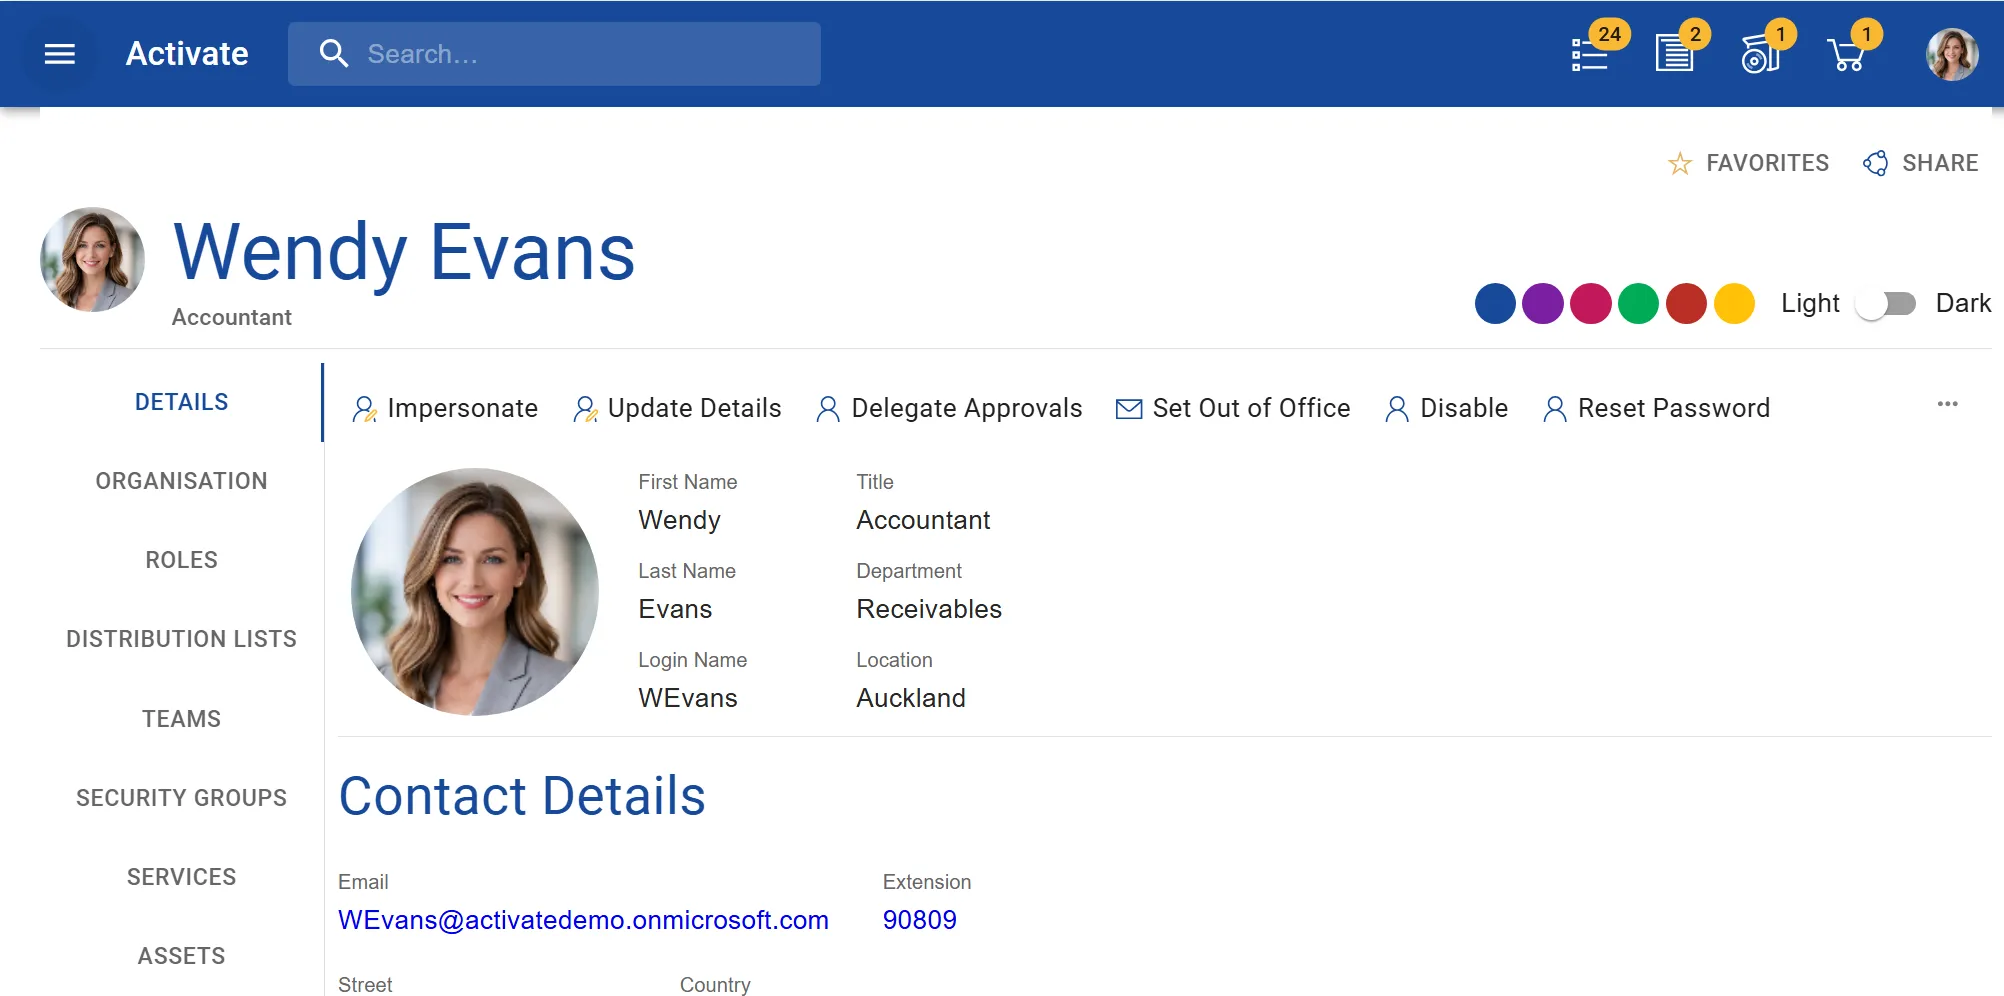Screen dimensions: 2004x996
Task: Click the Contact Details heading
Action: (522, 797)
